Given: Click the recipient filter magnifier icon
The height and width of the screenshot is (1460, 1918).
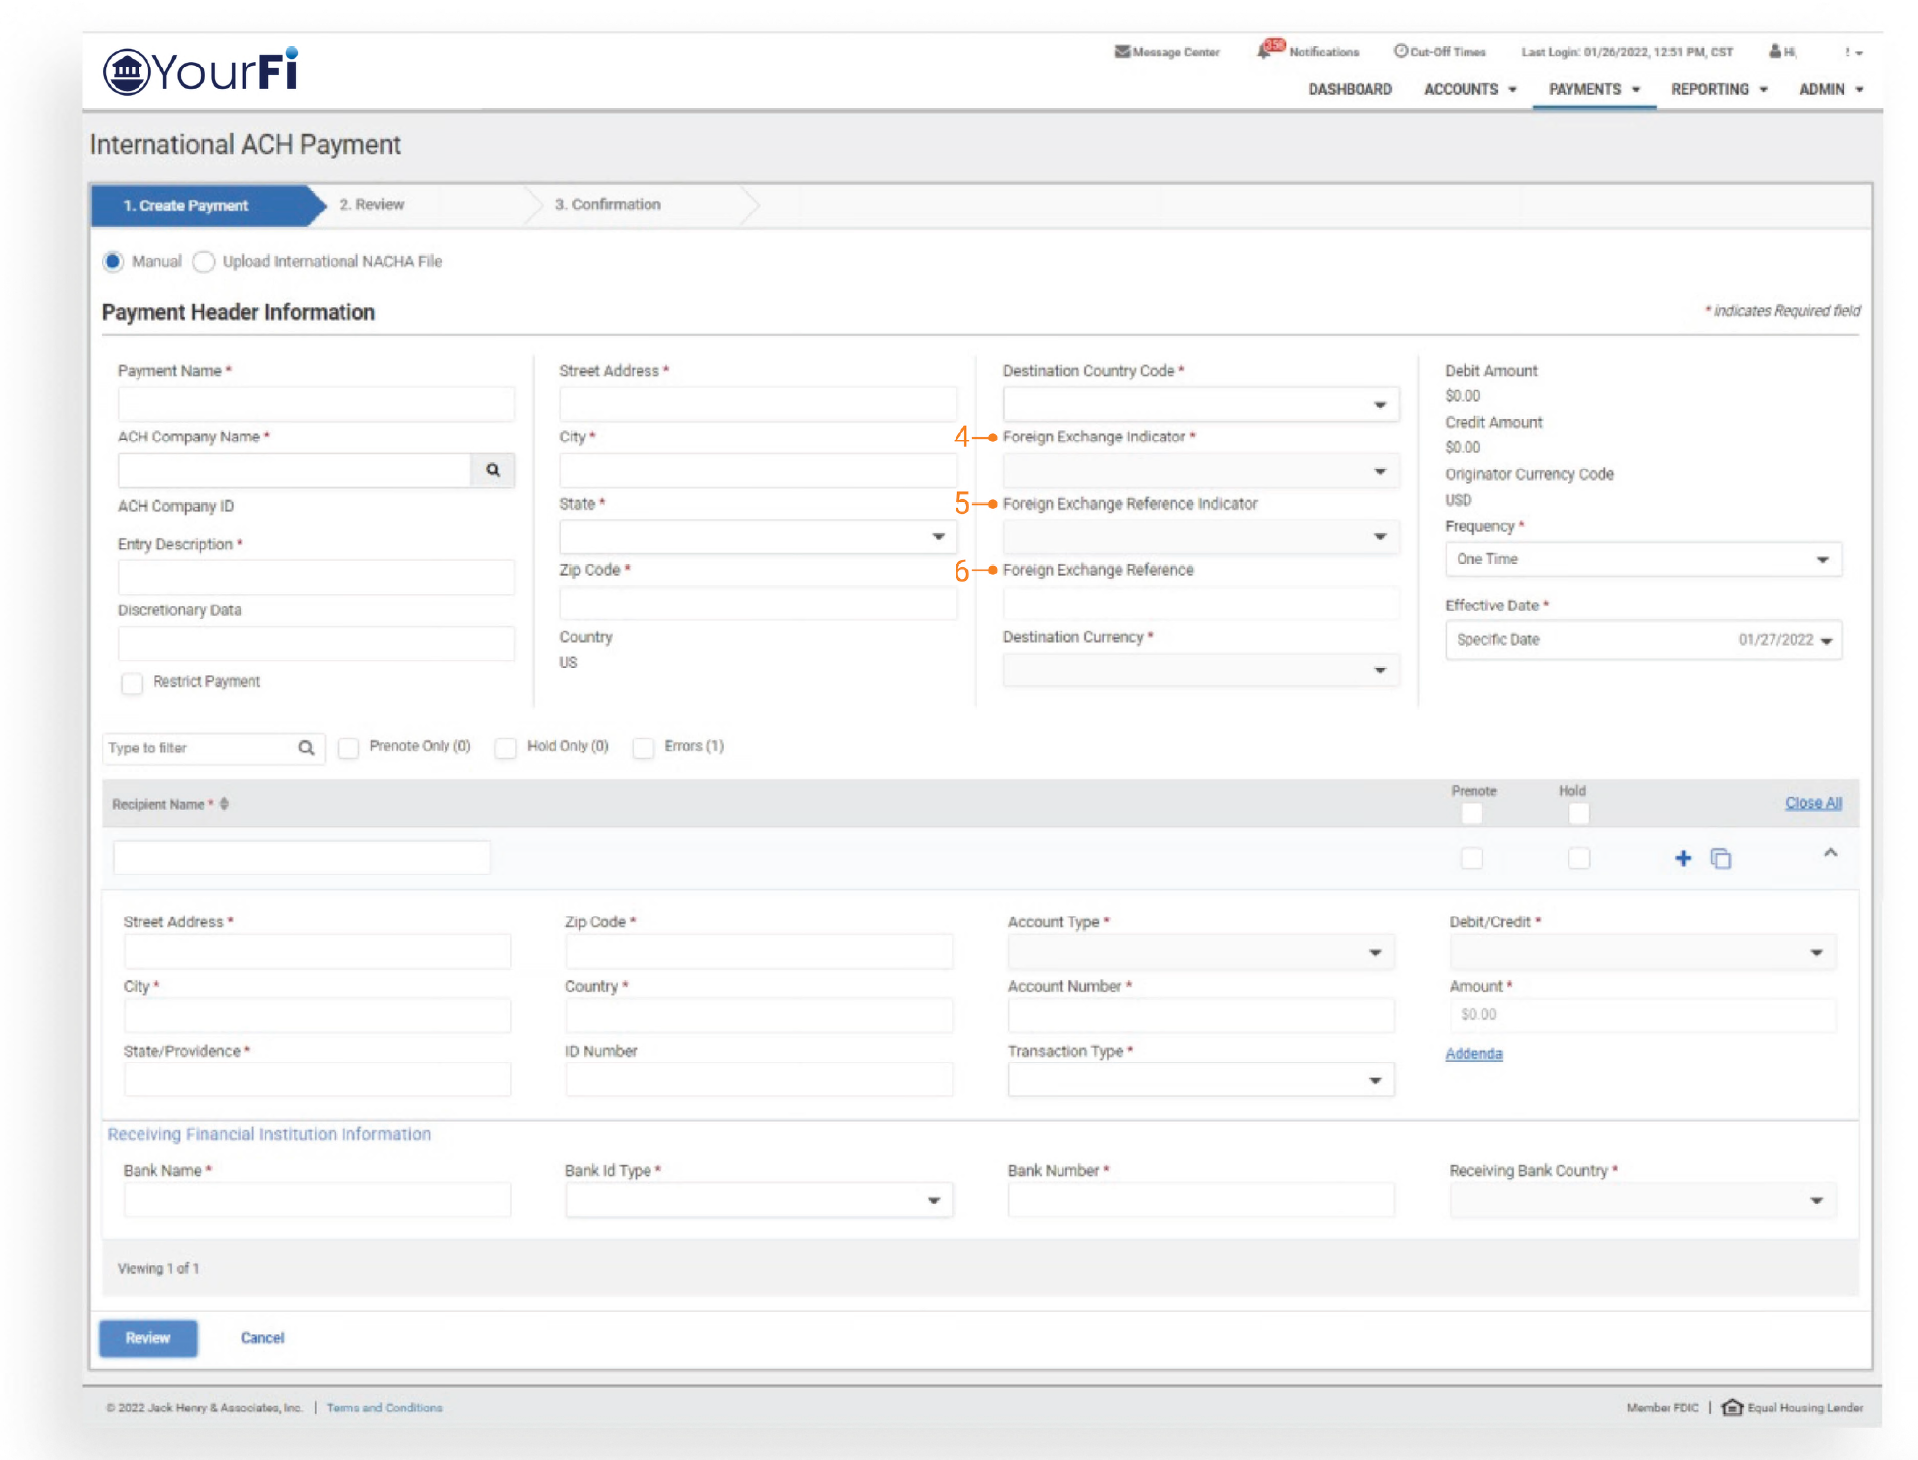Looking at the screenshot, I should 306,748.
